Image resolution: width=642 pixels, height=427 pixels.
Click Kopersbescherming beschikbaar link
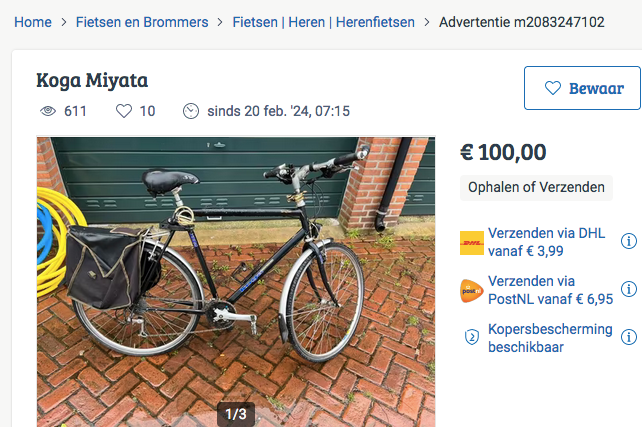[549, 338]
